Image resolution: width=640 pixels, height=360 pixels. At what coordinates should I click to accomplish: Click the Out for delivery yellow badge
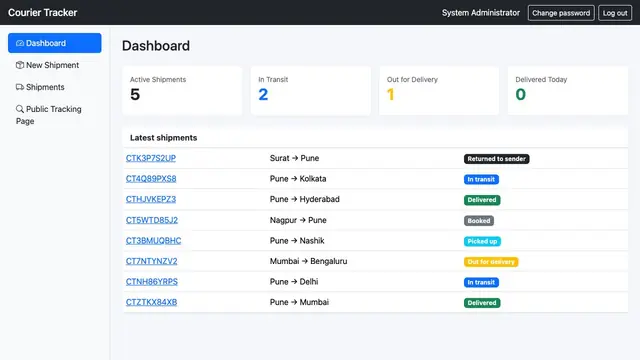[491, 262]
